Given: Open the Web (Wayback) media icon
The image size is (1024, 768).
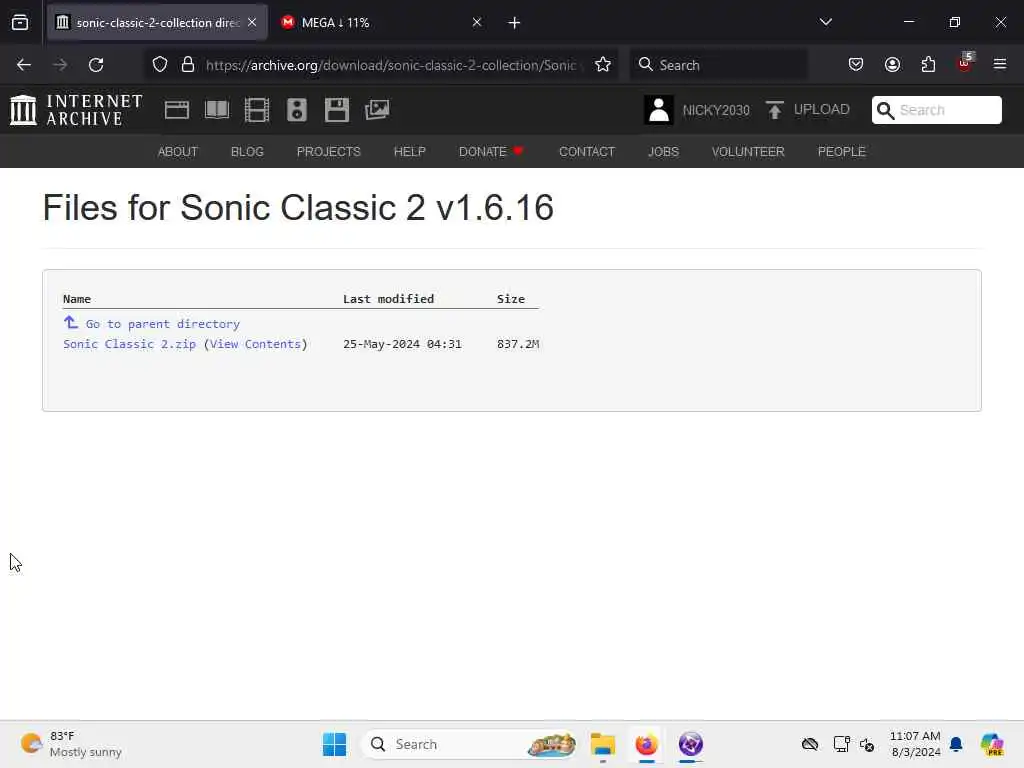Looking at the screenshot, I should pyautogui.click(x=177, y=110).
